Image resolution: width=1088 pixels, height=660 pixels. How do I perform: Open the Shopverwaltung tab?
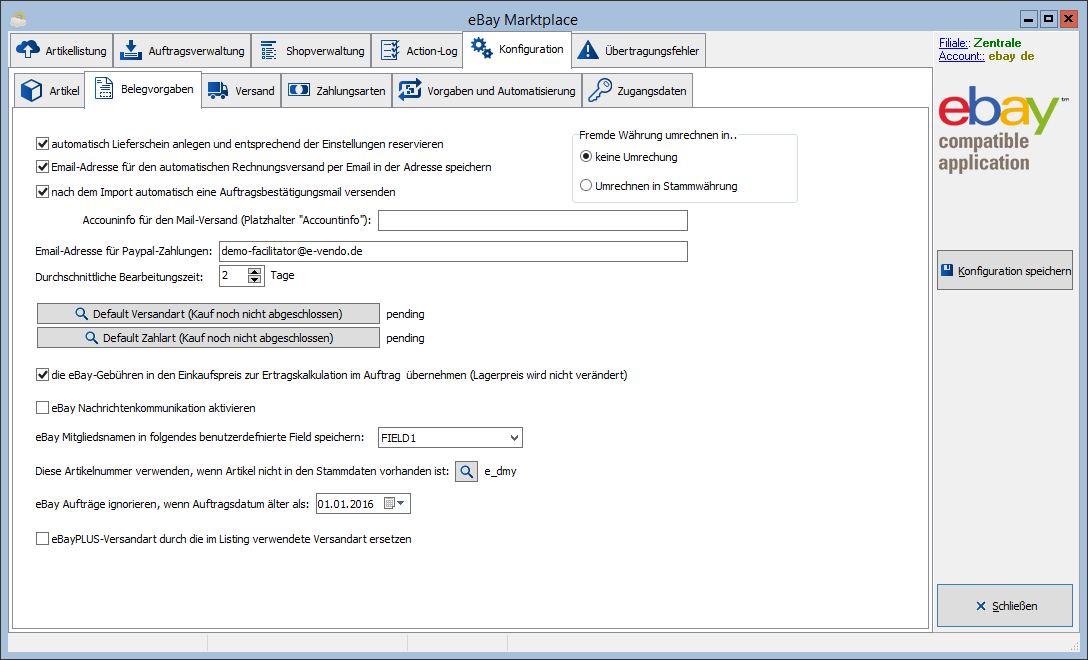tap(311, 51)
